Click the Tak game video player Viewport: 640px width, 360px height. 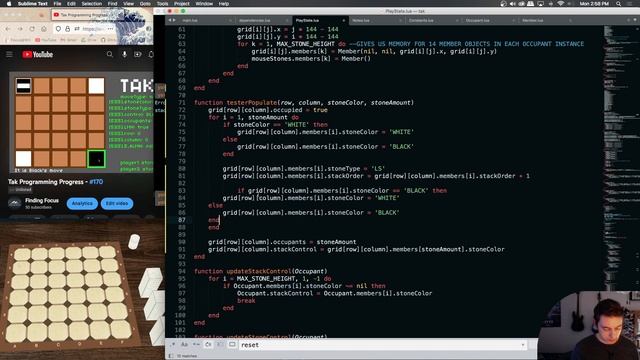click(81, 122)
